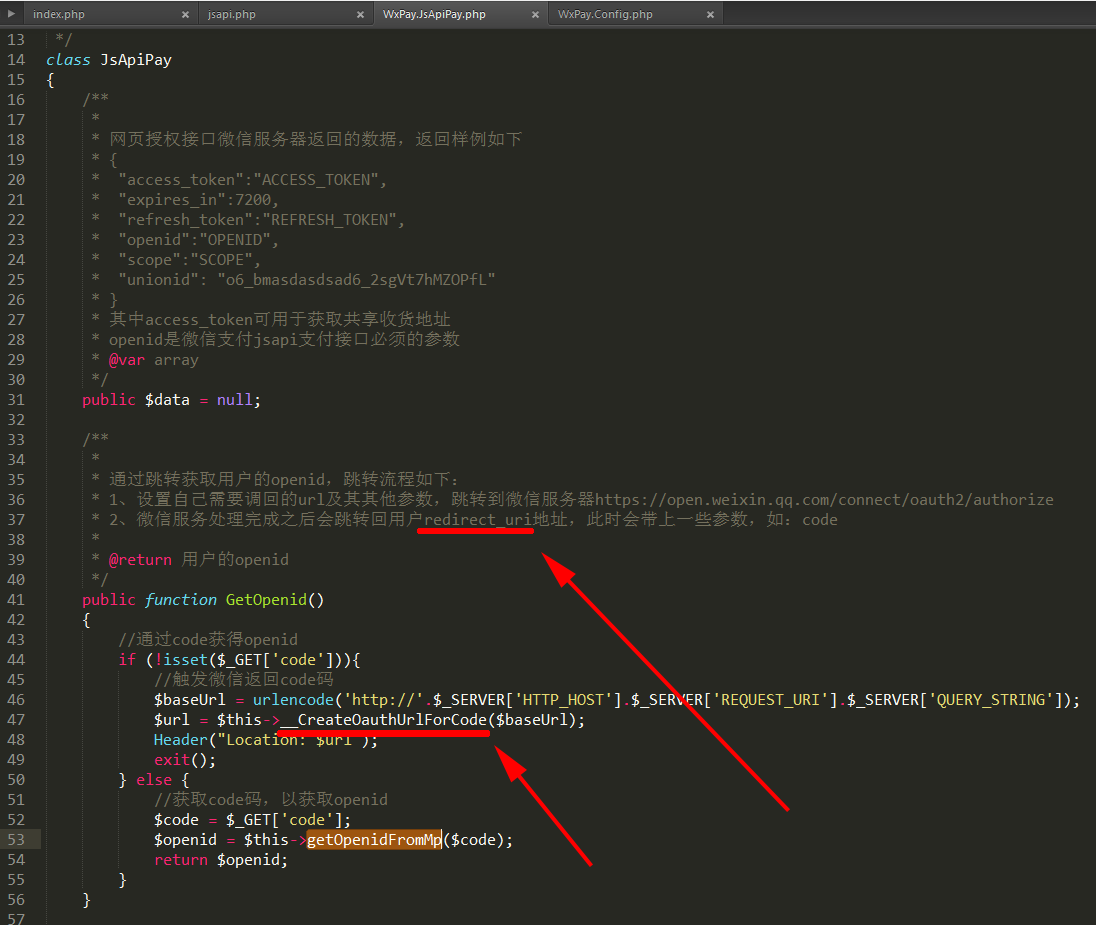Close the jsapi.php tab
The width and height of the screenshot is (1096, 925).
pyautogui.click(x=361, y=15)
